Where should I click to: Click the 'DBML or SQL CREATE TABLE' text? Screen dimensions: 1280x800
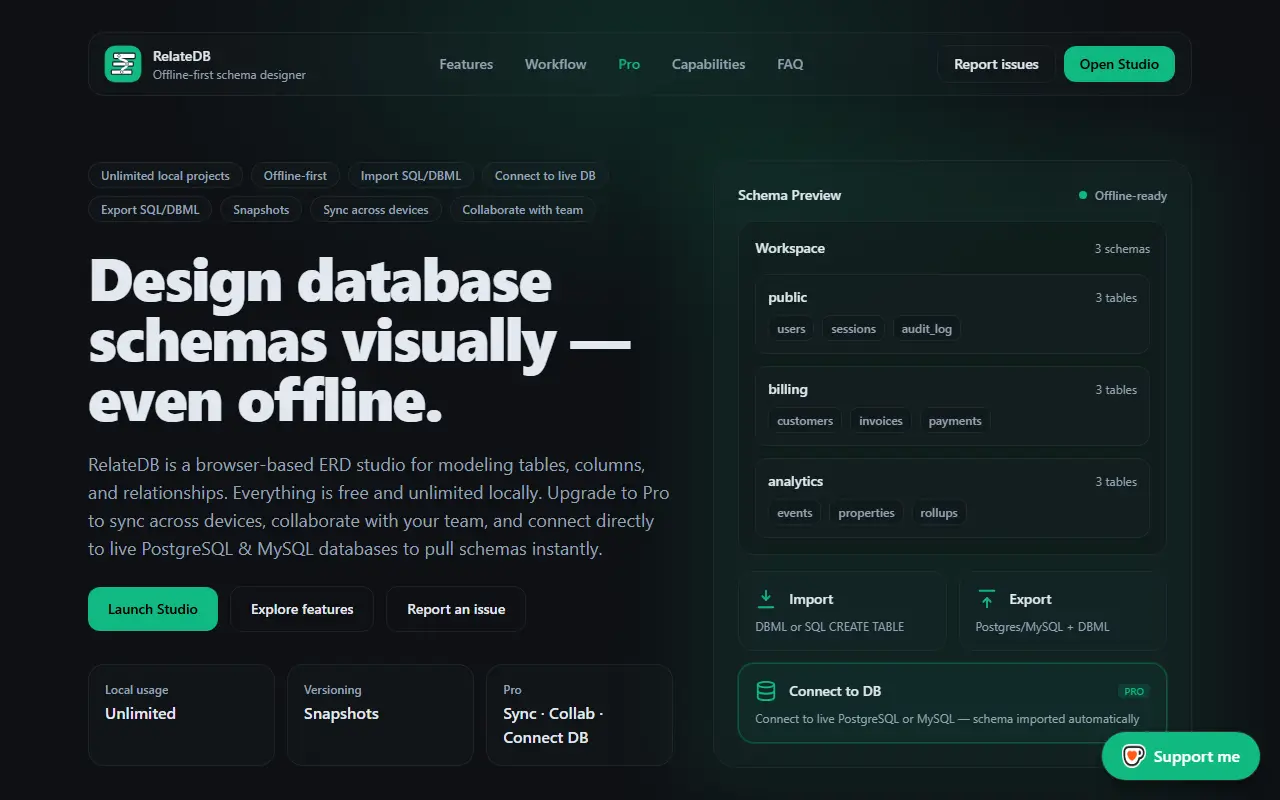click(x=829, y=627)
